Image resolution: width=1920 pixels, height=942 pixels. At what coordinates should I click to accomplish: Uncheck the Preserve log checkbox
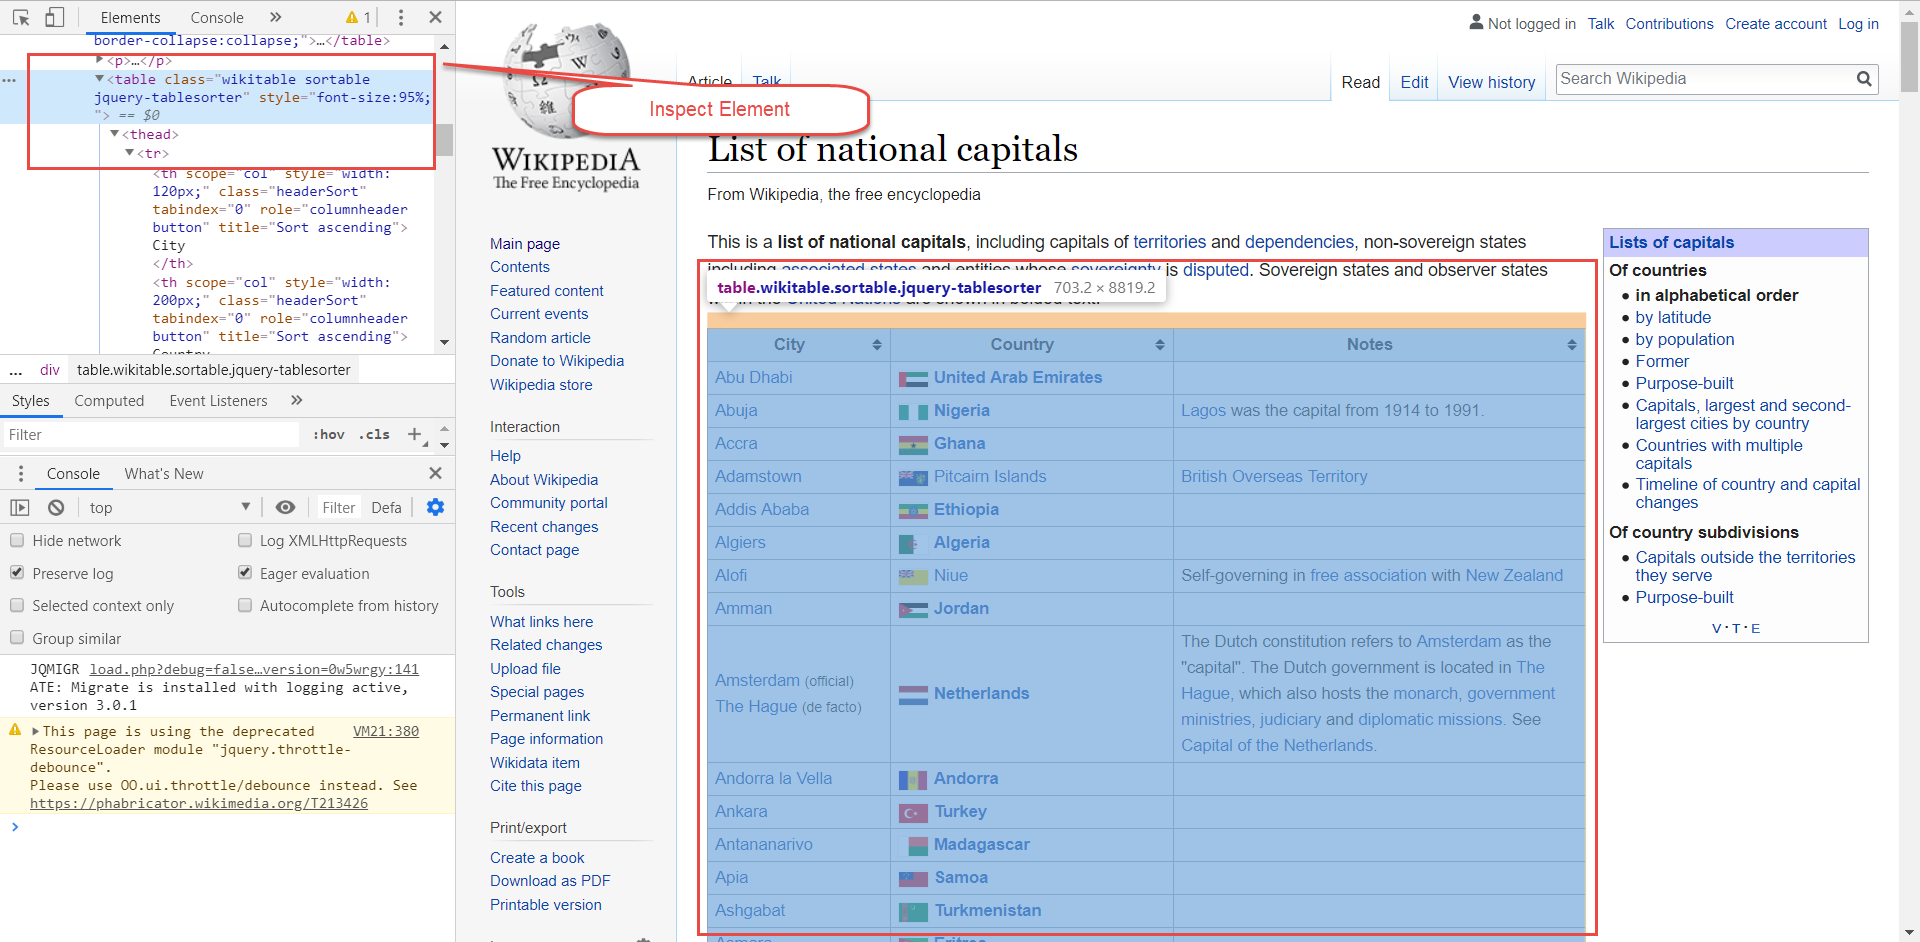[x=17, y=572]
